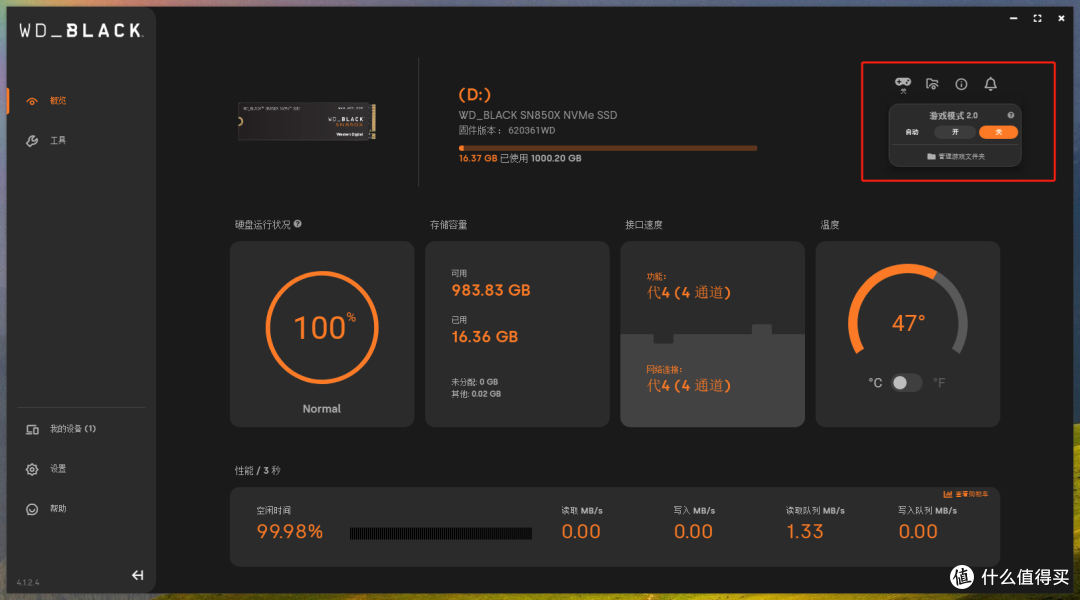Screen dimensions: 1080x600
Task: Click the gear icon next to 设置
Action: click(32, 469)
